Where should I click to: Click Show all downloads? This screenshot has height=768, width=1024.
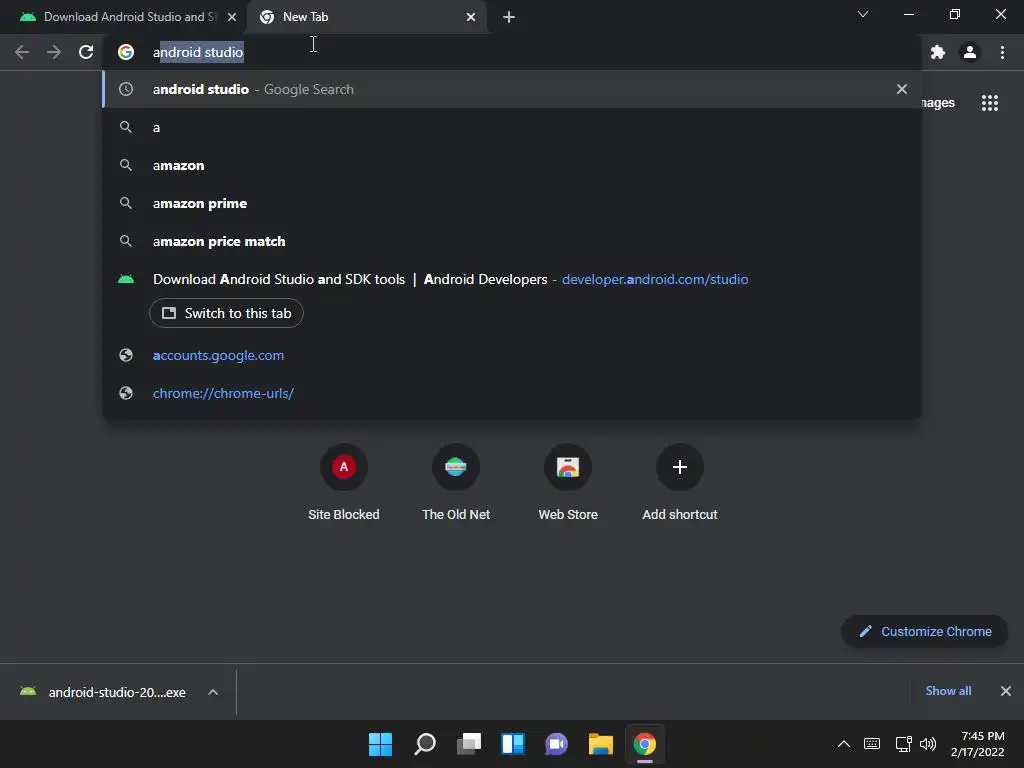948,691
